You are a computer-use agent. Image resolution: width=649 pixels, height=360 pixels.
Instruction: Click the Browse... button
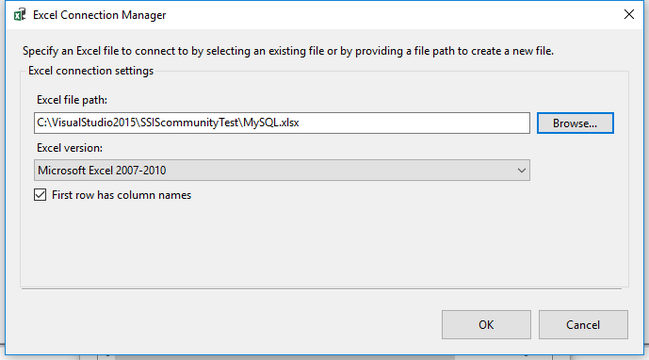(x=575, y=123)
